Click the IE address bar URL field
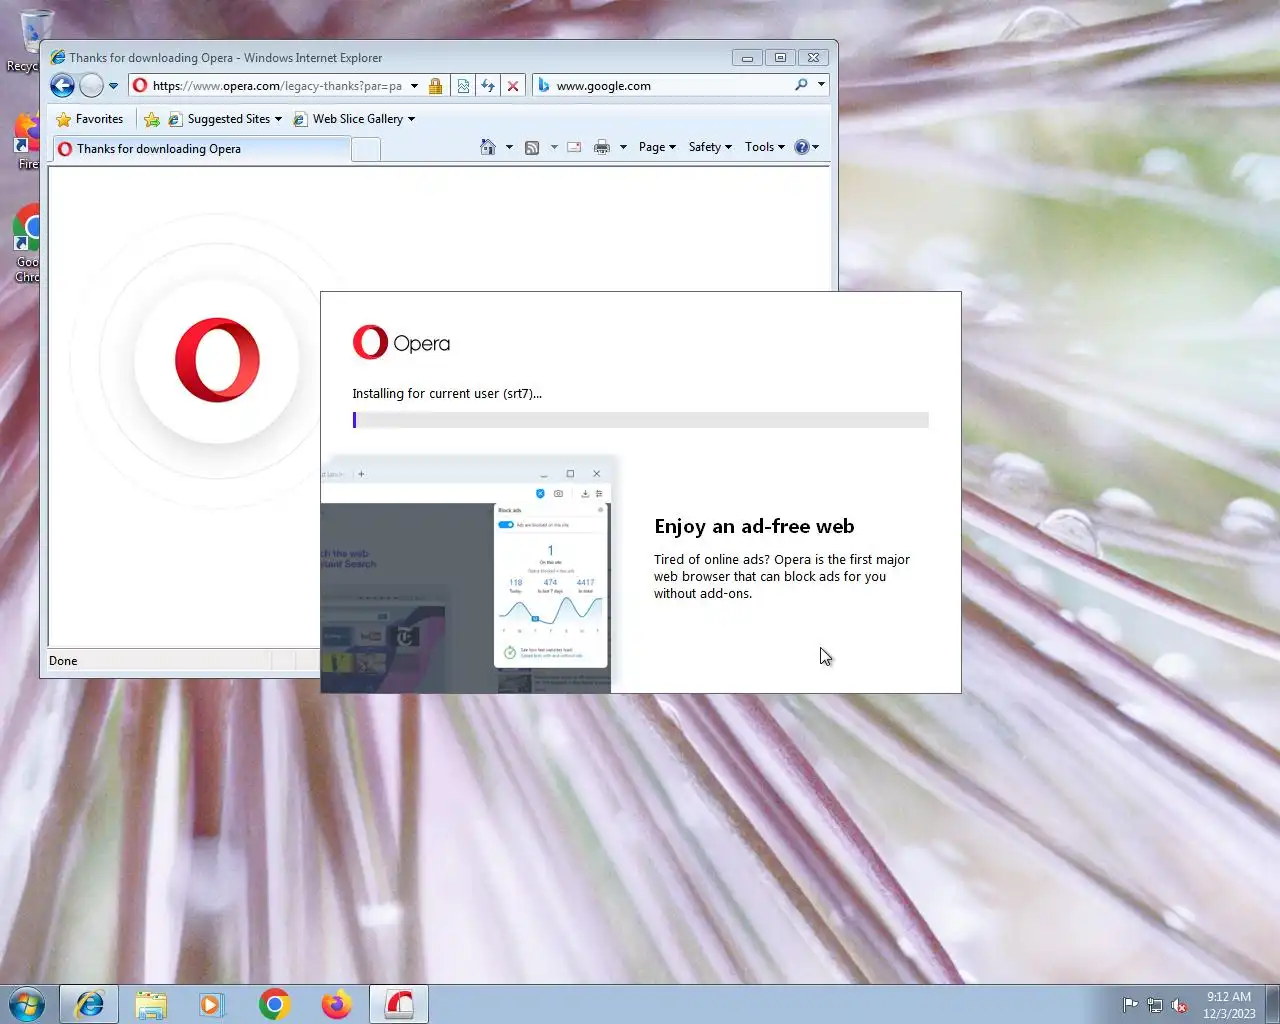This screenshot has width=1280, height=1024. pyautogui.click(x=276, y=86)
